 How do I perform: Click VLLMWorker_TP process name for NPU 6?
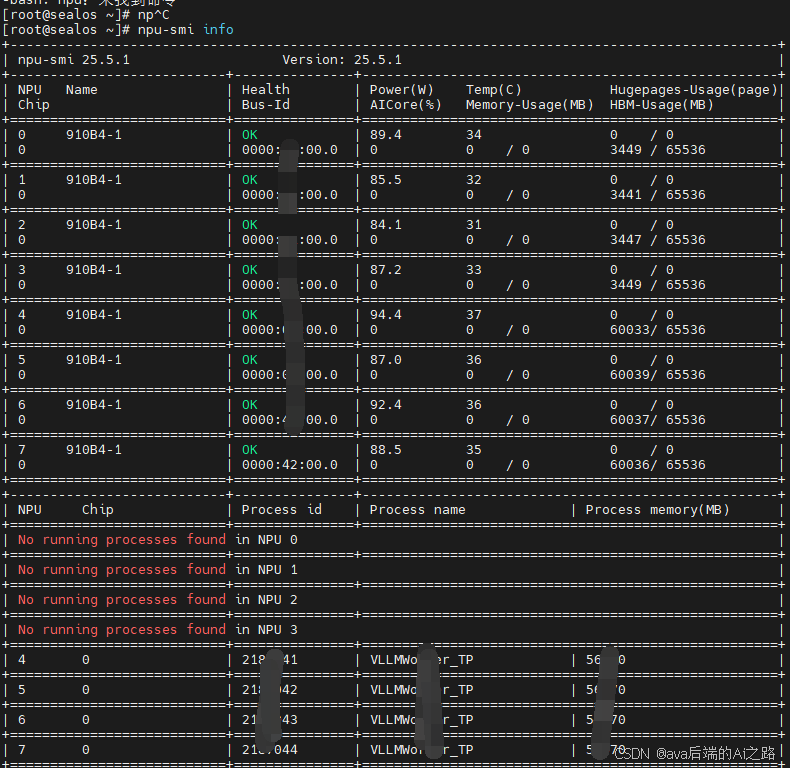[422, 720]
